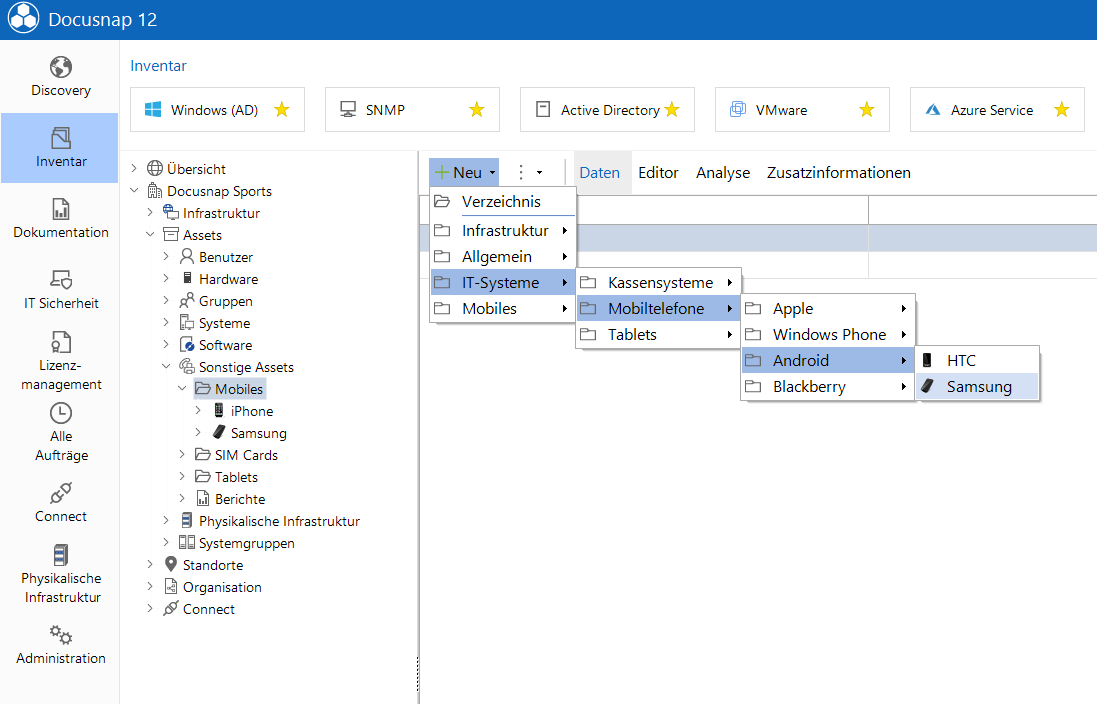Viewport: 1097px width, 704px height.
Task: Start the SNMP inventory tile
Action: [x=412, y=109]
